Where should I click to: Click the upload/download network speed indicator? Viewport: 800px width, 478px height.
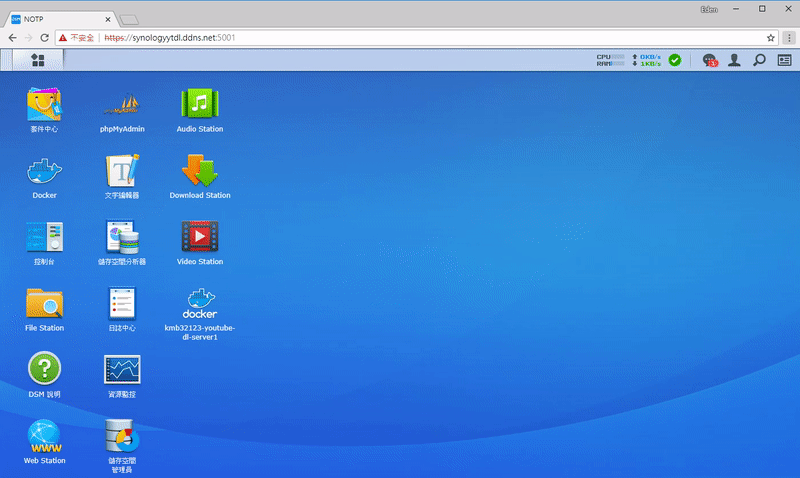(x=646, y=60)
